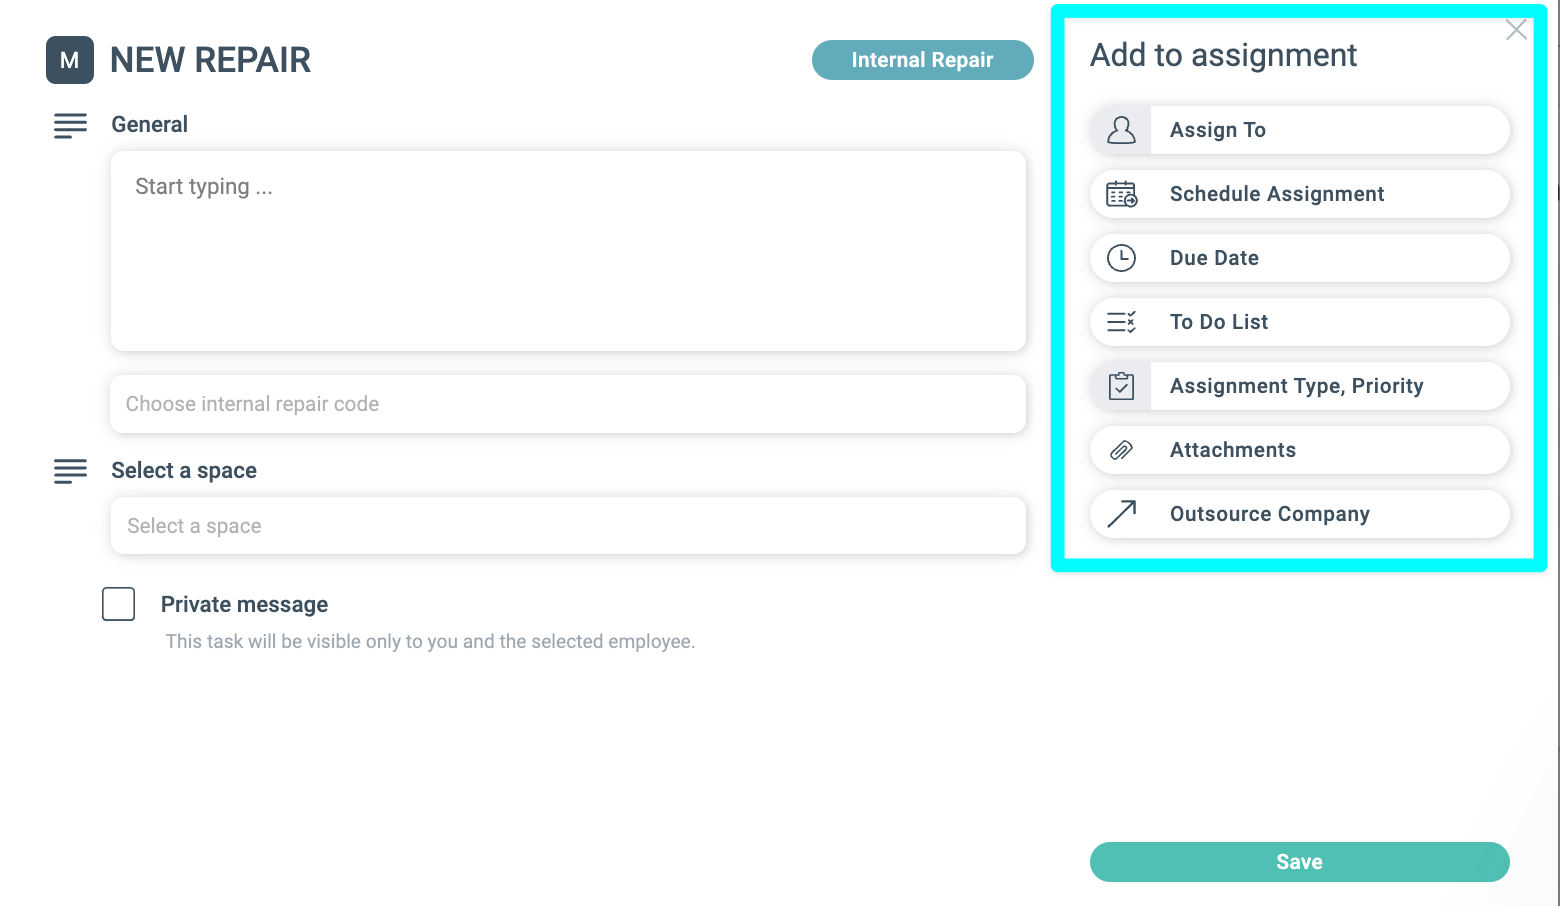Click the clock icon for Due Date
This screenshot has width=1560, height=906.
(x=1121, y=258)
